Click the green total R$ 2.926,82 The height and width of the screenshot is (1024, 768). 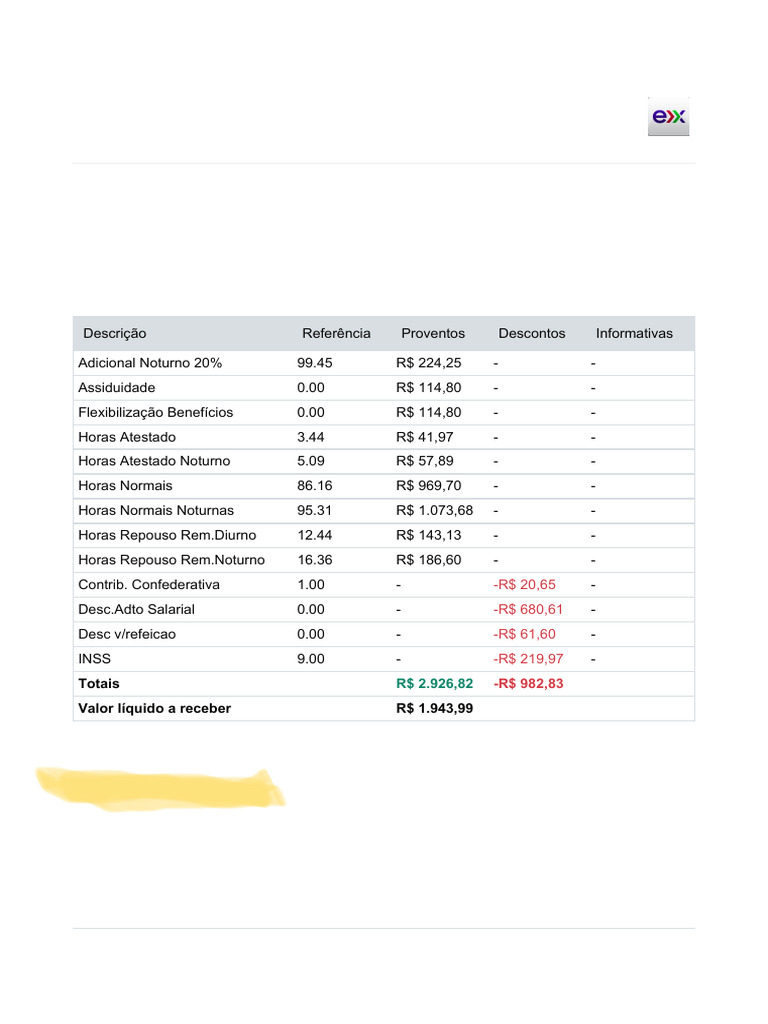click(434, 684)
